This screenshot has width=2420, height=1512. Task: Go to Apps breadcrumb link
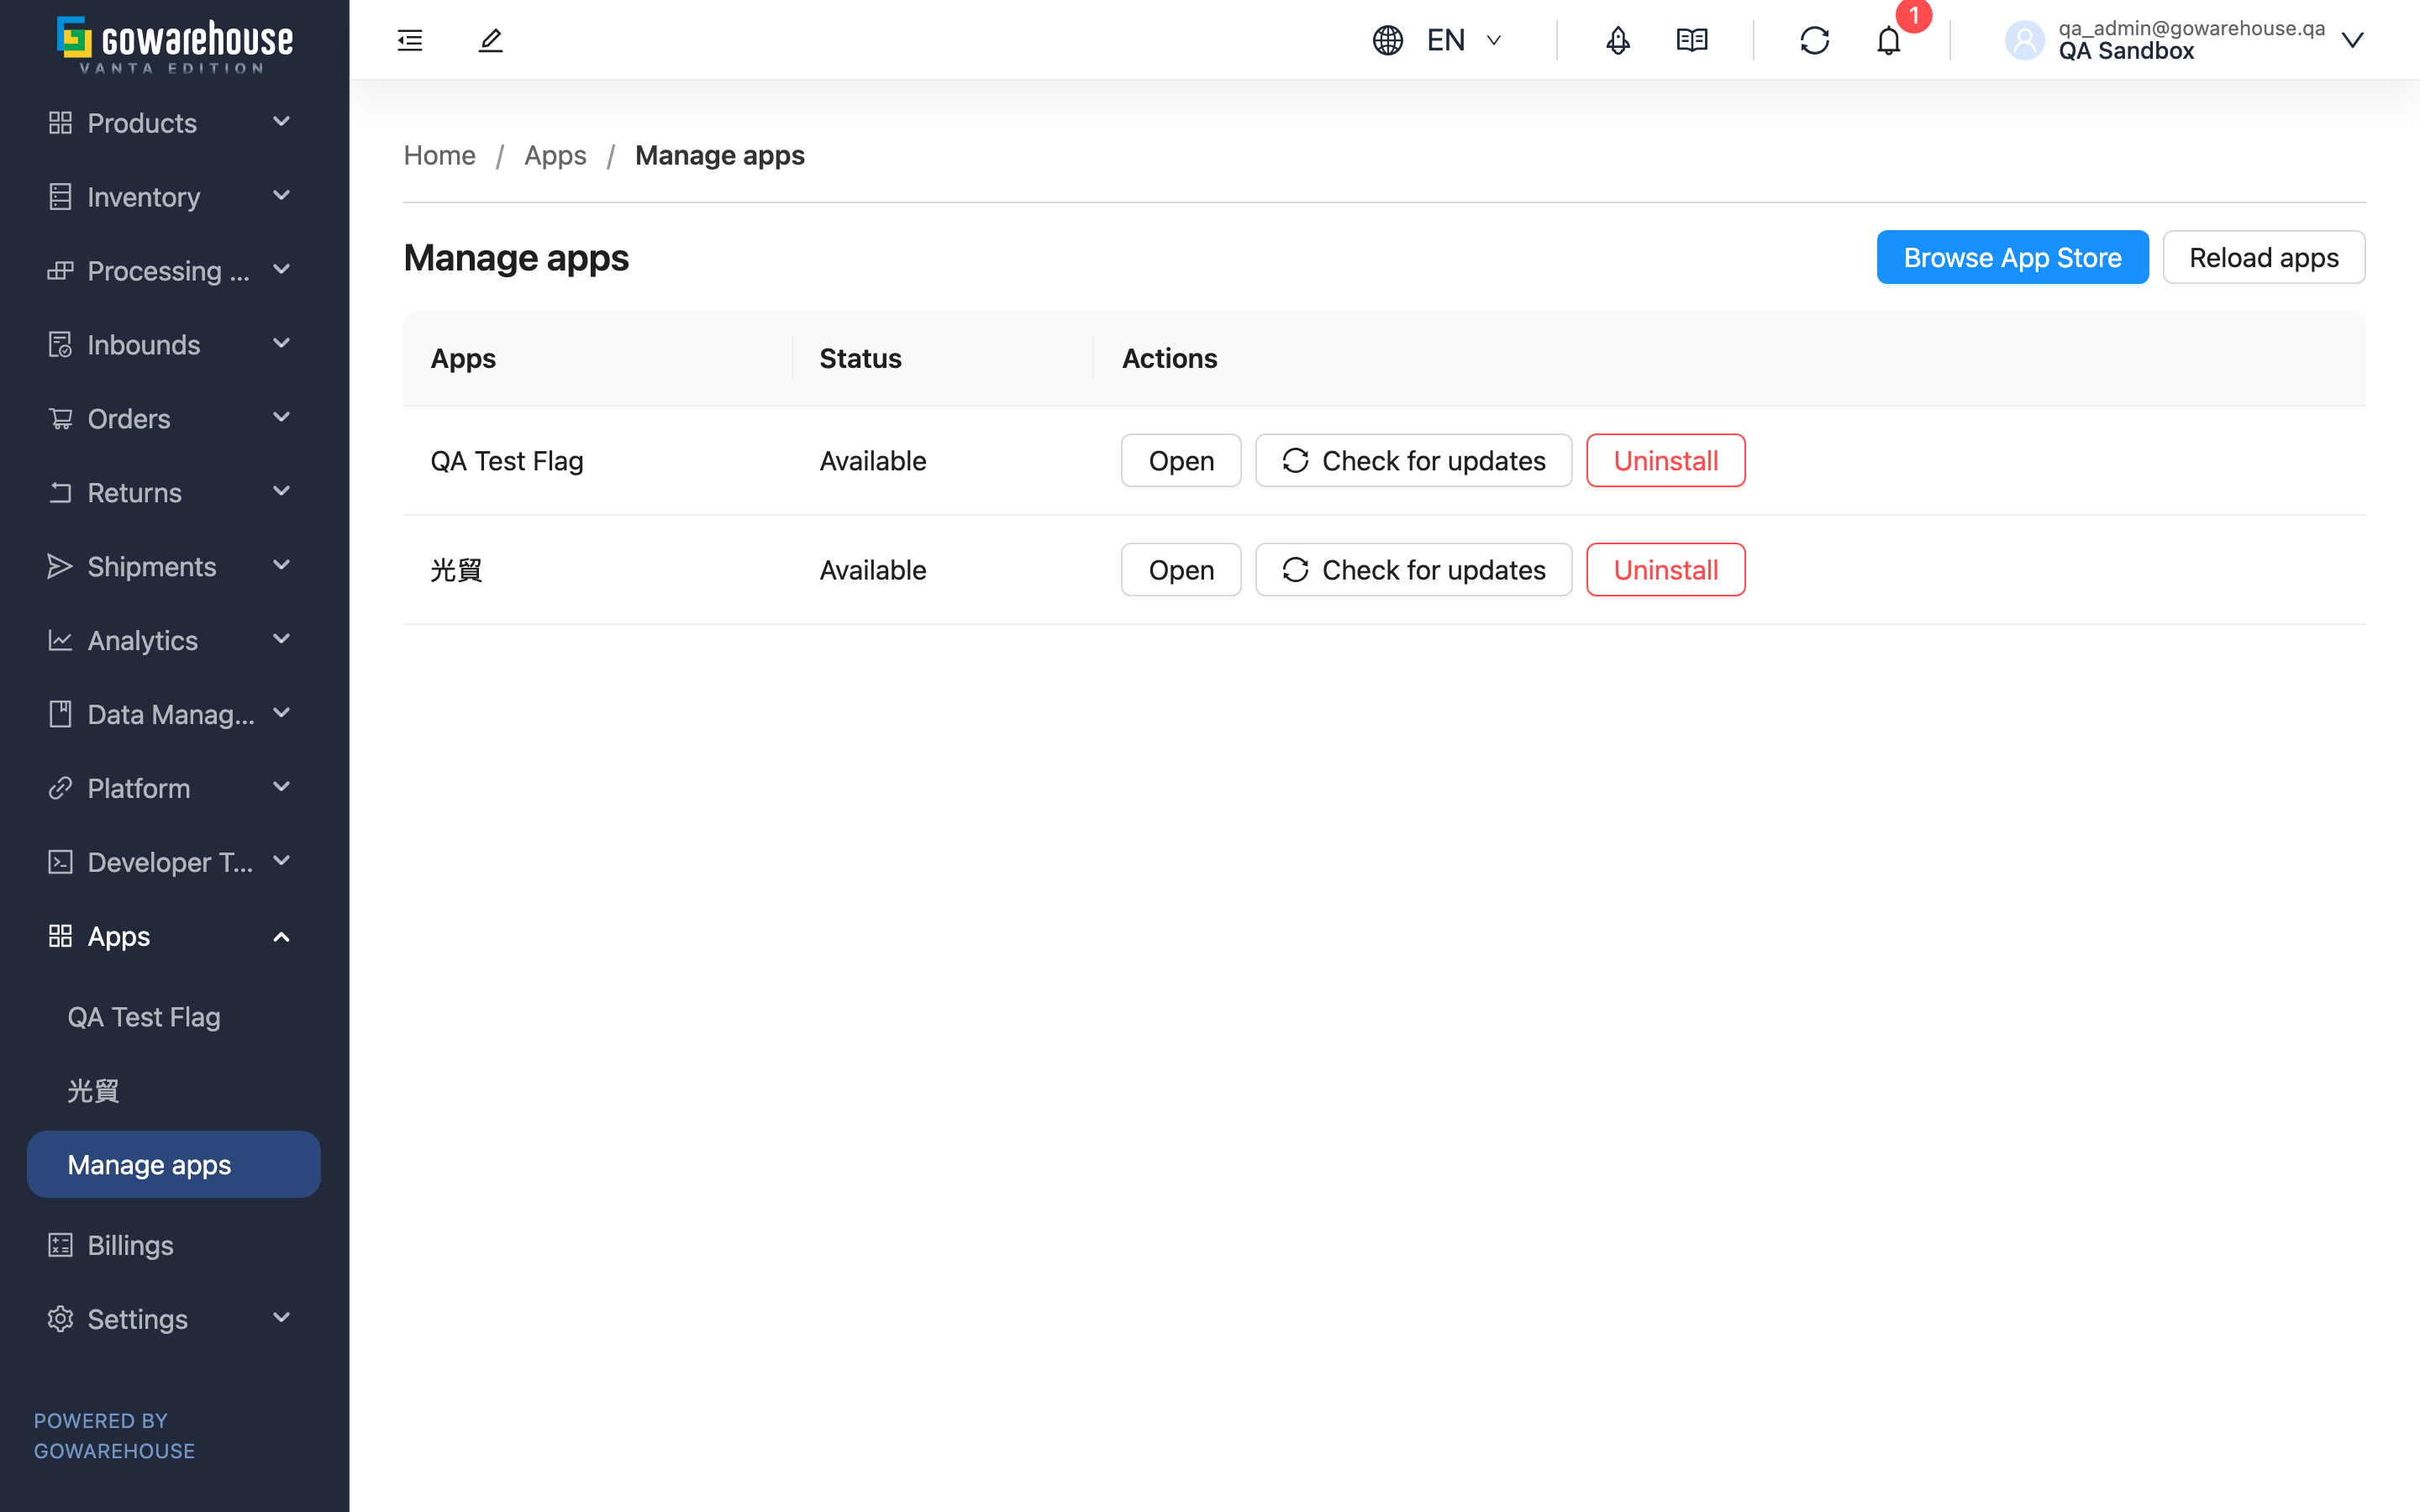tap(555, 155)
